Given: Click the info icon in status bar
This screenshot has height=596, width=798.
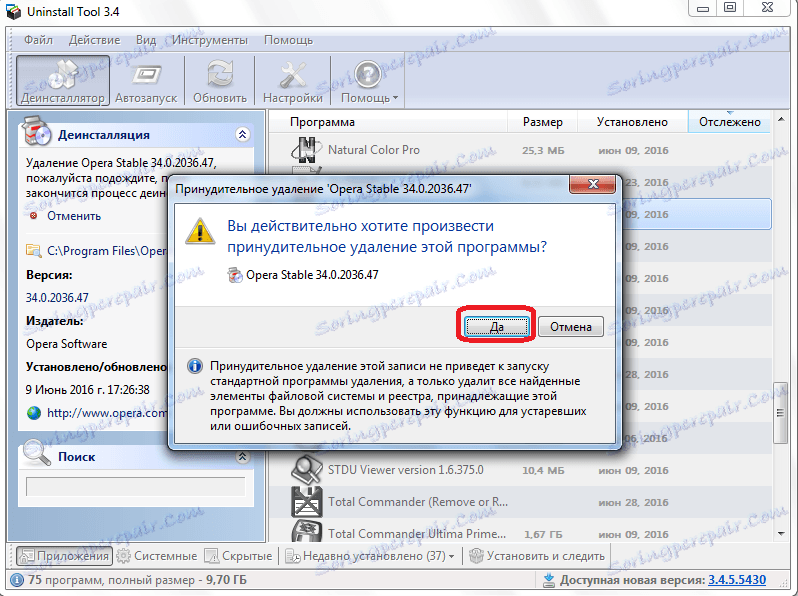Looking at the screenshot, I should pyautogui.click(x=17, y=580).
